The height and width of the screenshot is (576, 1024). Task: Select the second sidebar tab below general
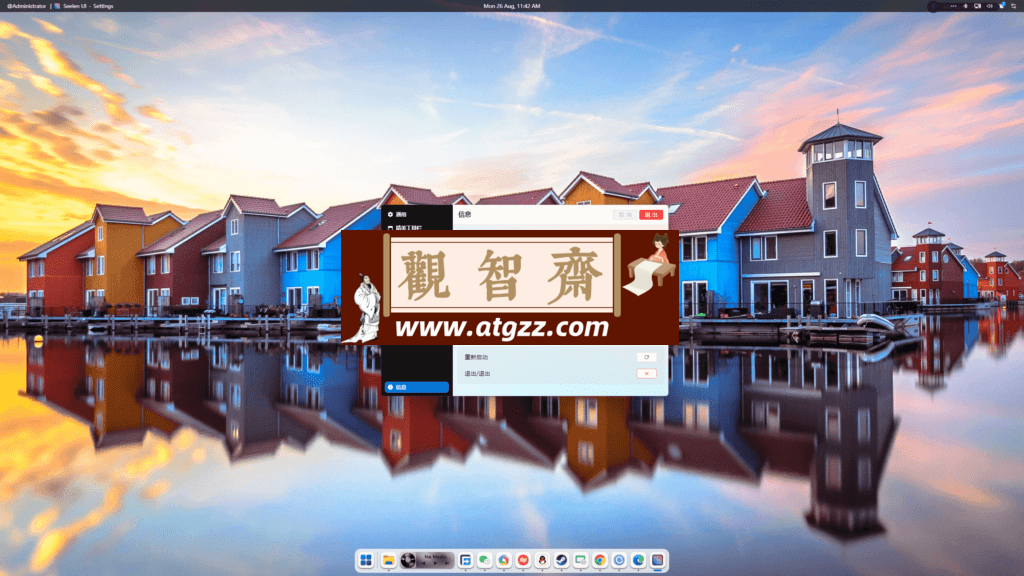pyautogui.click(x=417, y=227)
